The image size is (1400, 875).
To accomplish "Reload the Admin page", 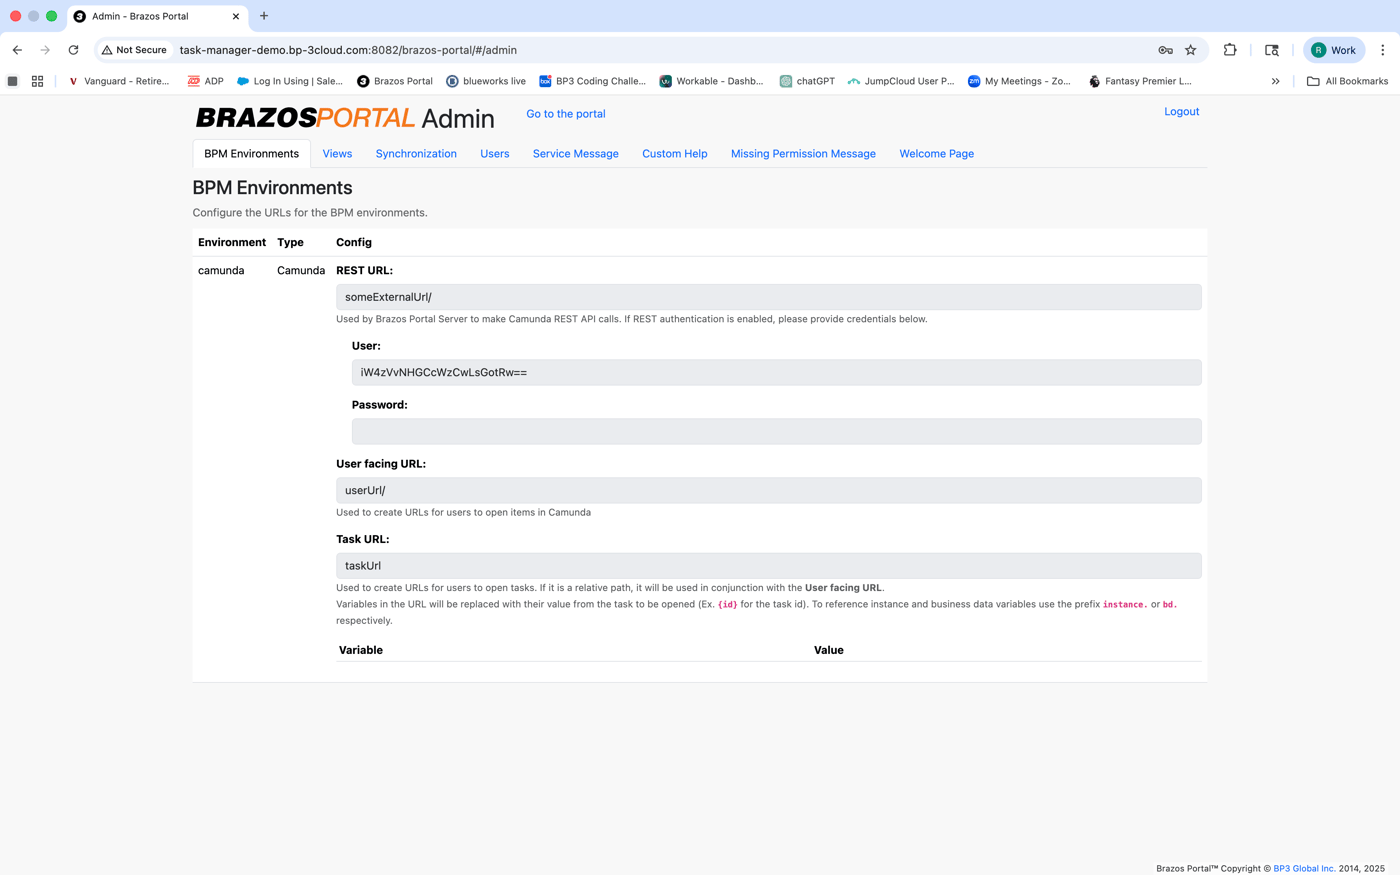I will (73, 50).
